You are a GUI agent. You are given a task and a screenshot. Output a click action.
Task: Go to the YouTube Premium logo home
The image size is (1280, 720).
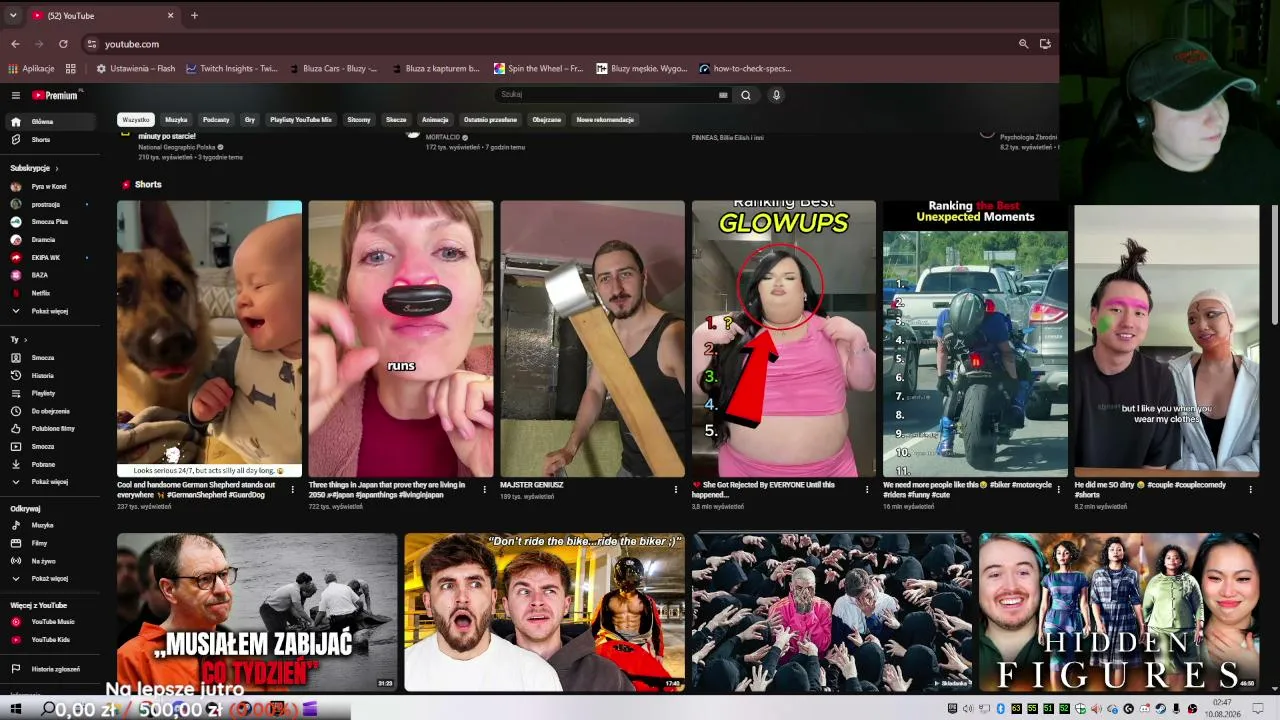coord(55,95)
